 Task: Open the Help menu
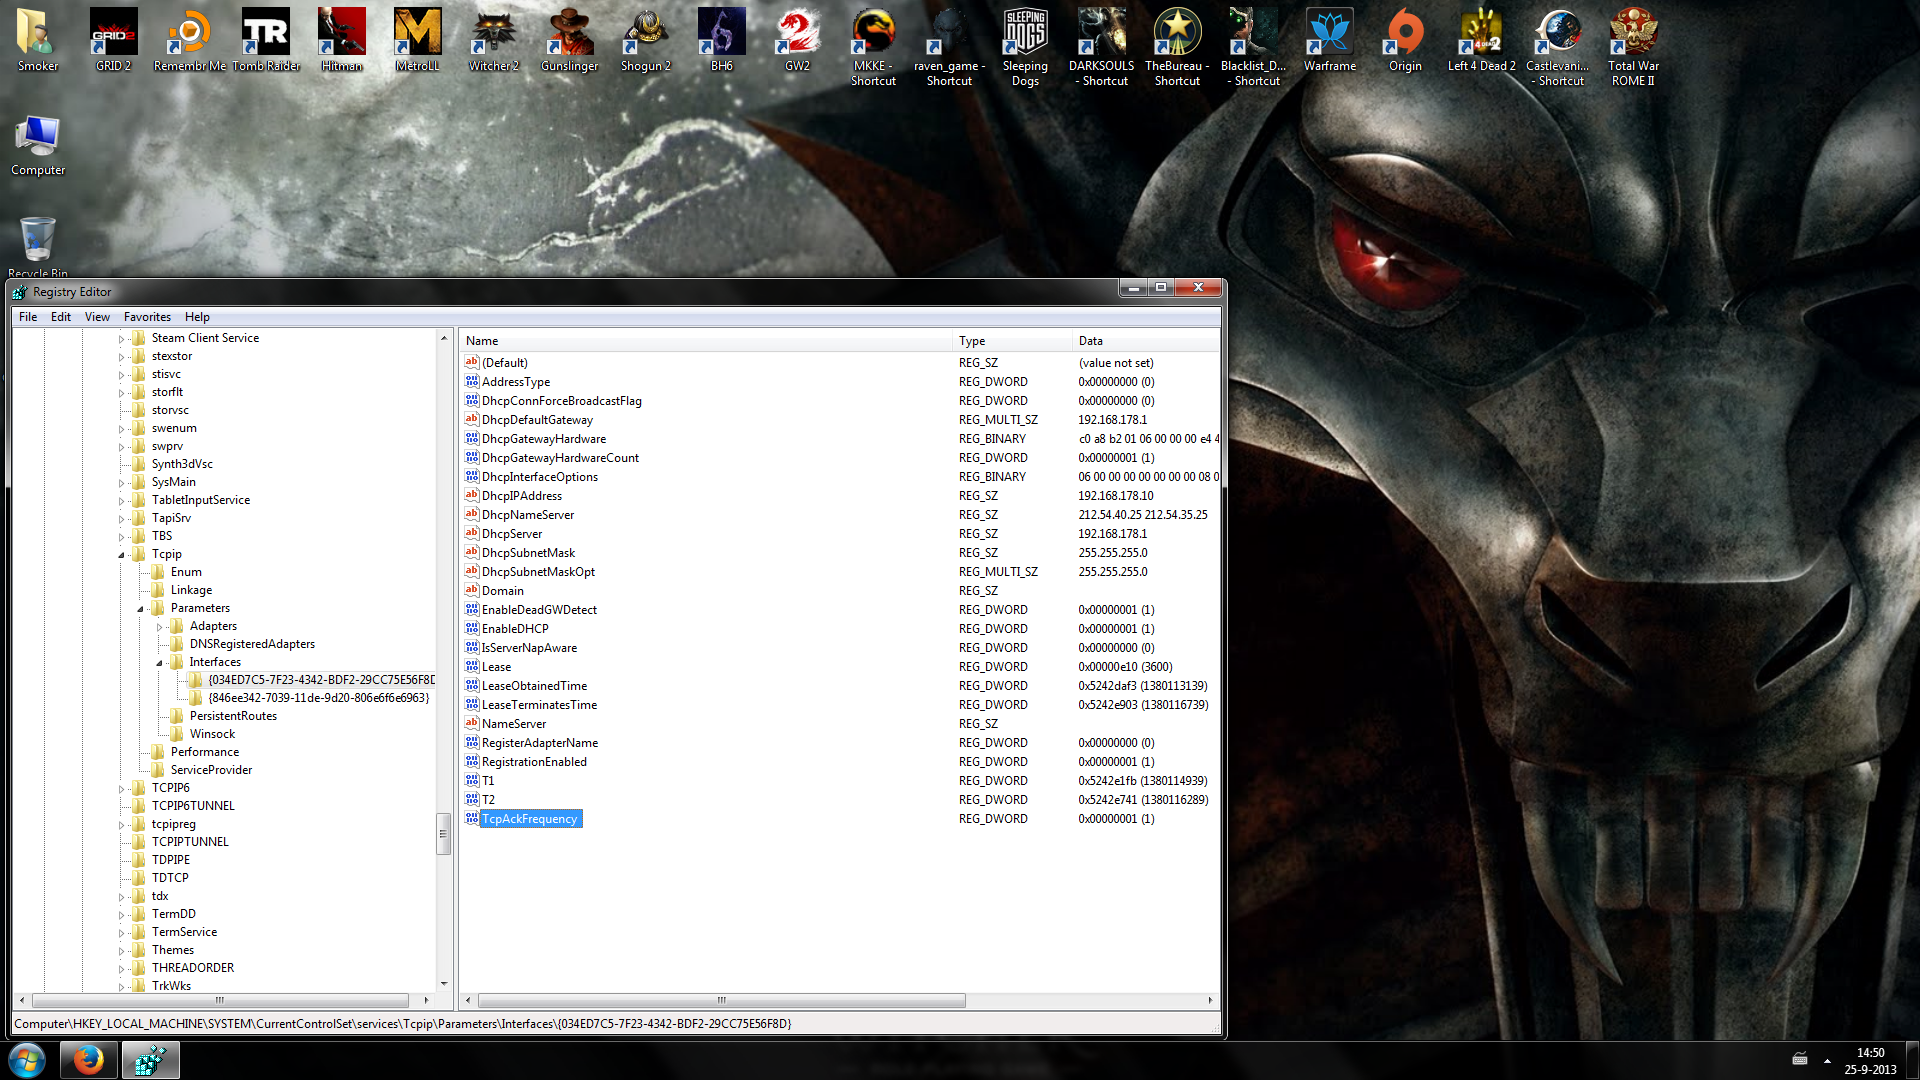click(197, 317)
